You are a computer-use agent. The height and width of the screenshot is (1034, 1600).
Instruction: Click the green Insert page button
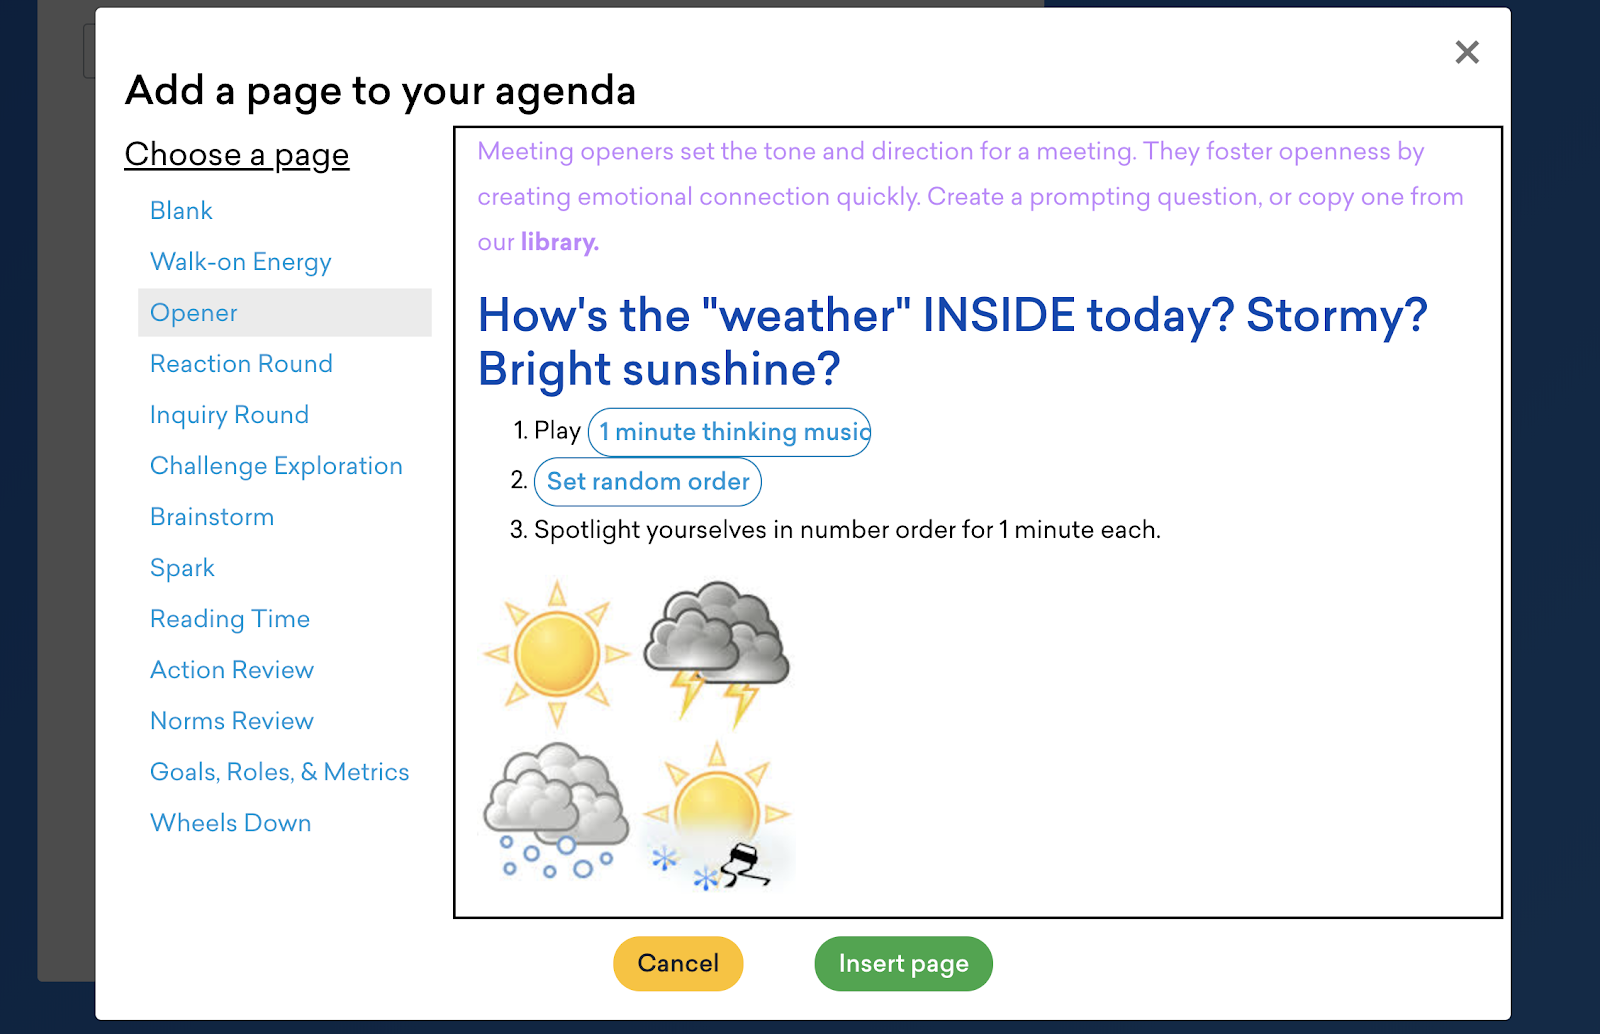click(903, 963)
